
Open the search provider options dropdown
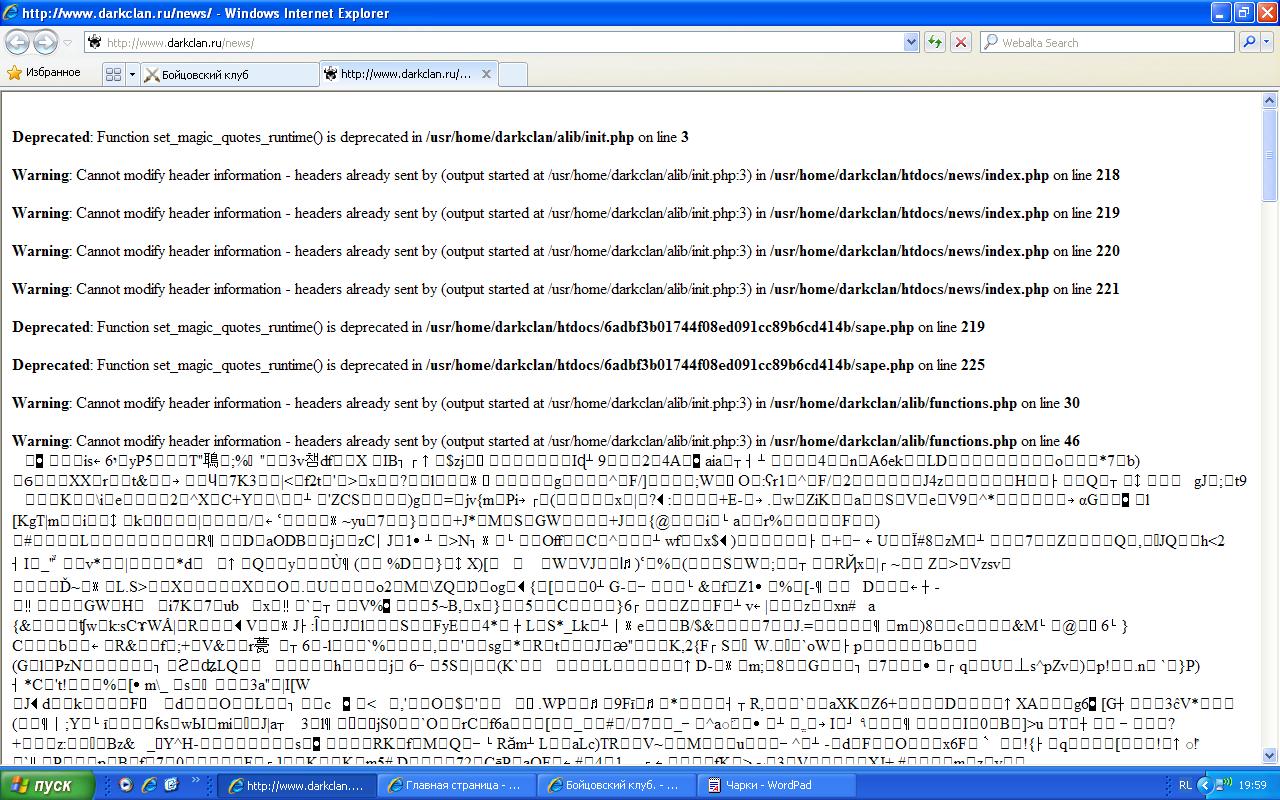pyautogui.click(x=1268, y=42)
